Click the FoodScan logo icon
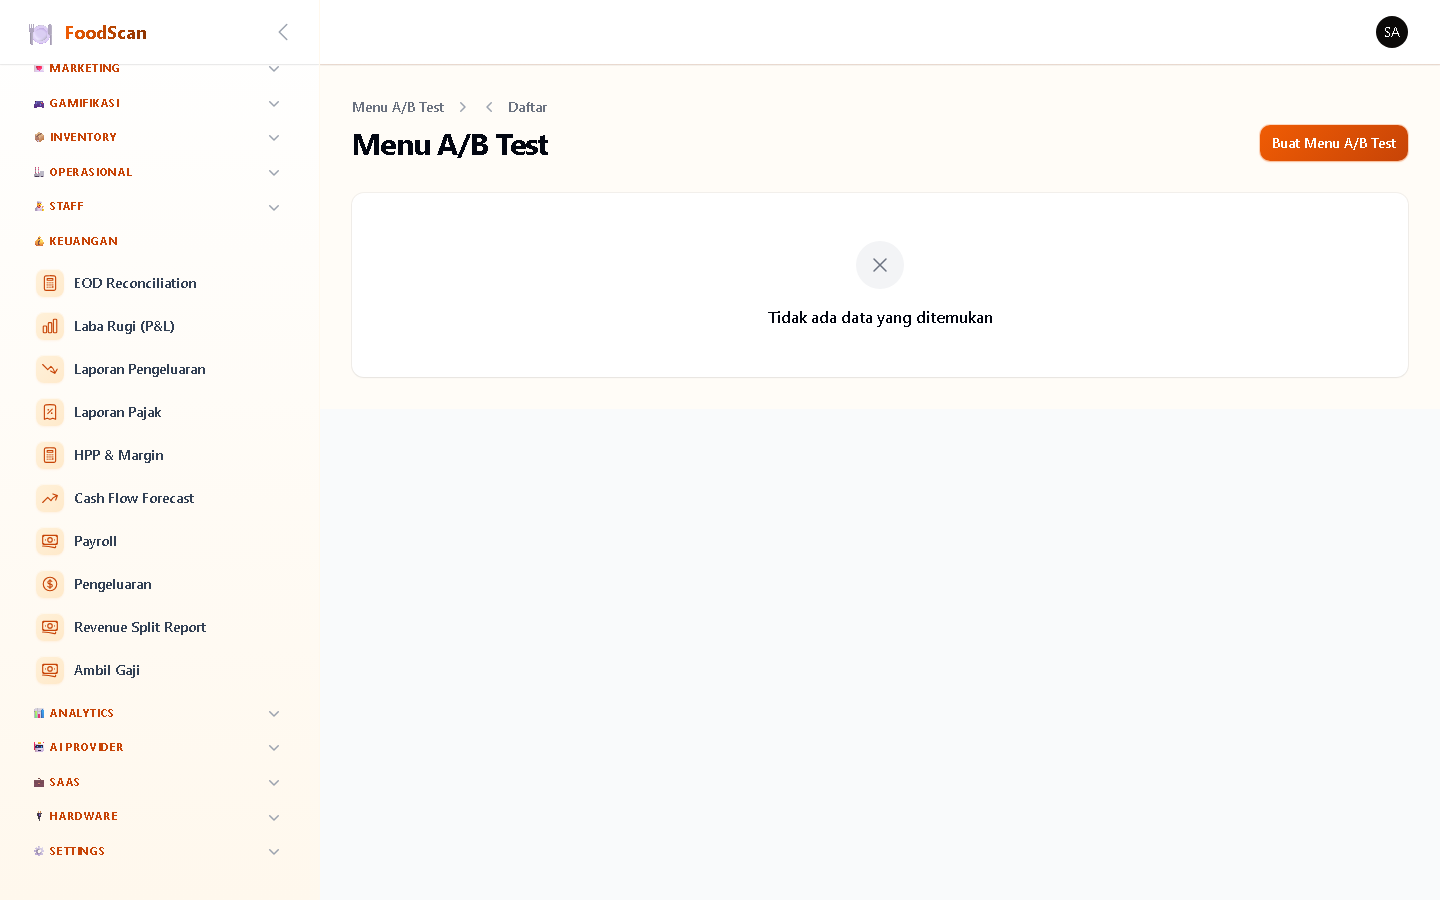The image size is (1440, 900). (40, 33)
